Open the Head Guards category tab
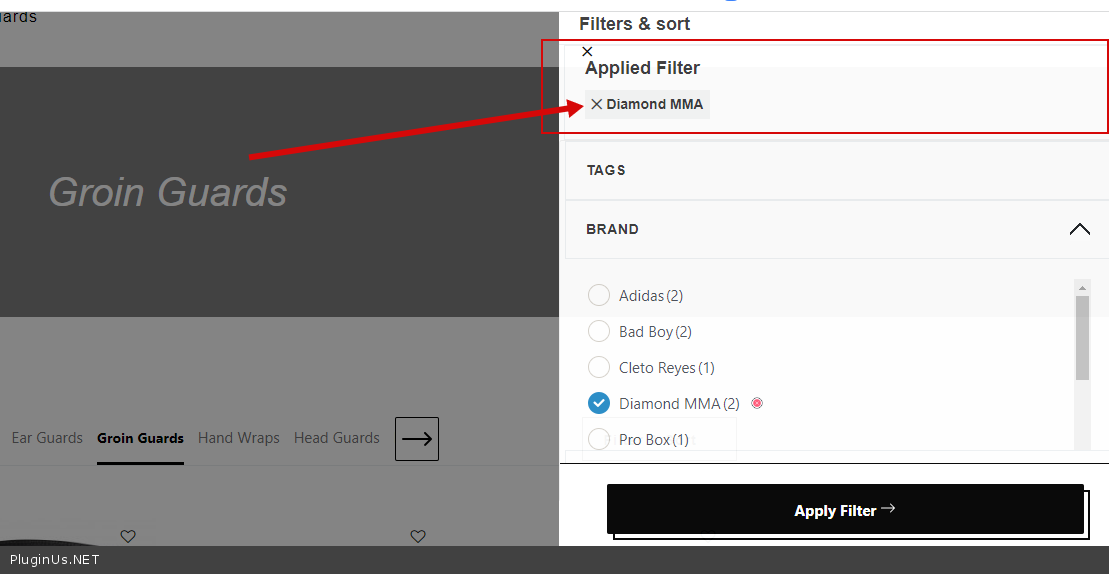The height and width of the screenshot is (574, 1109). click(337, 438)
